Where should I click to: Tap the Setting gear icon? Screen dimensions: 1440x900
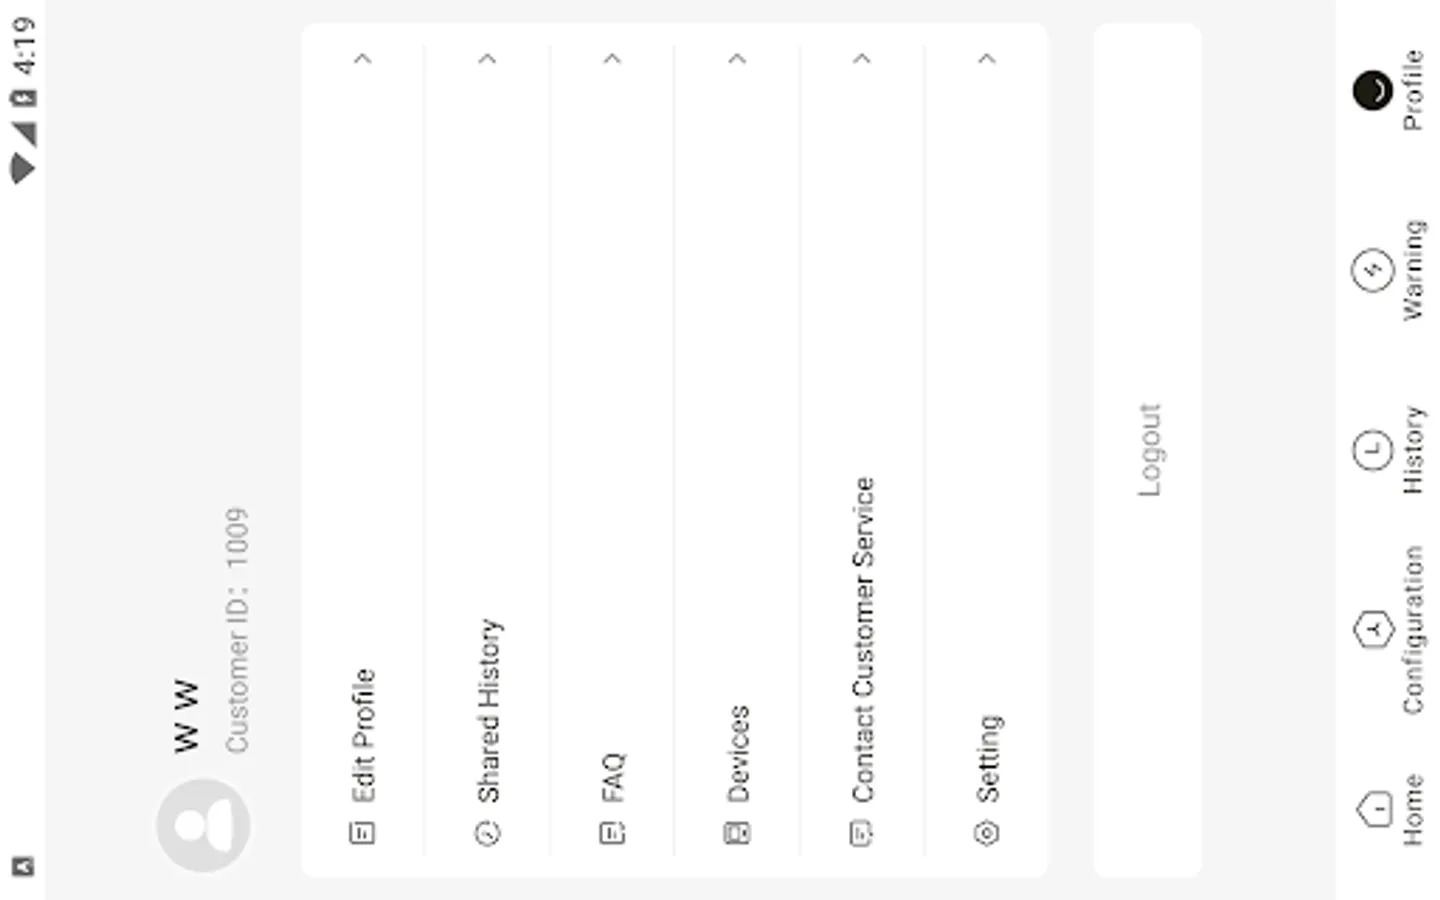click(x=986, y=832)
